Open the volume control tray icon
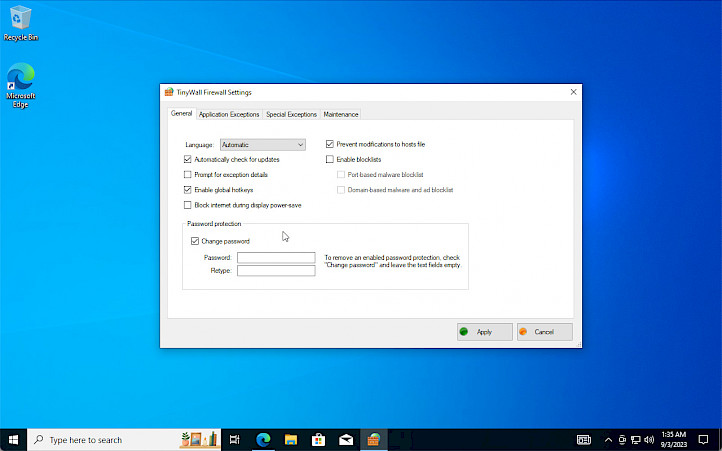 pos(649,439)
